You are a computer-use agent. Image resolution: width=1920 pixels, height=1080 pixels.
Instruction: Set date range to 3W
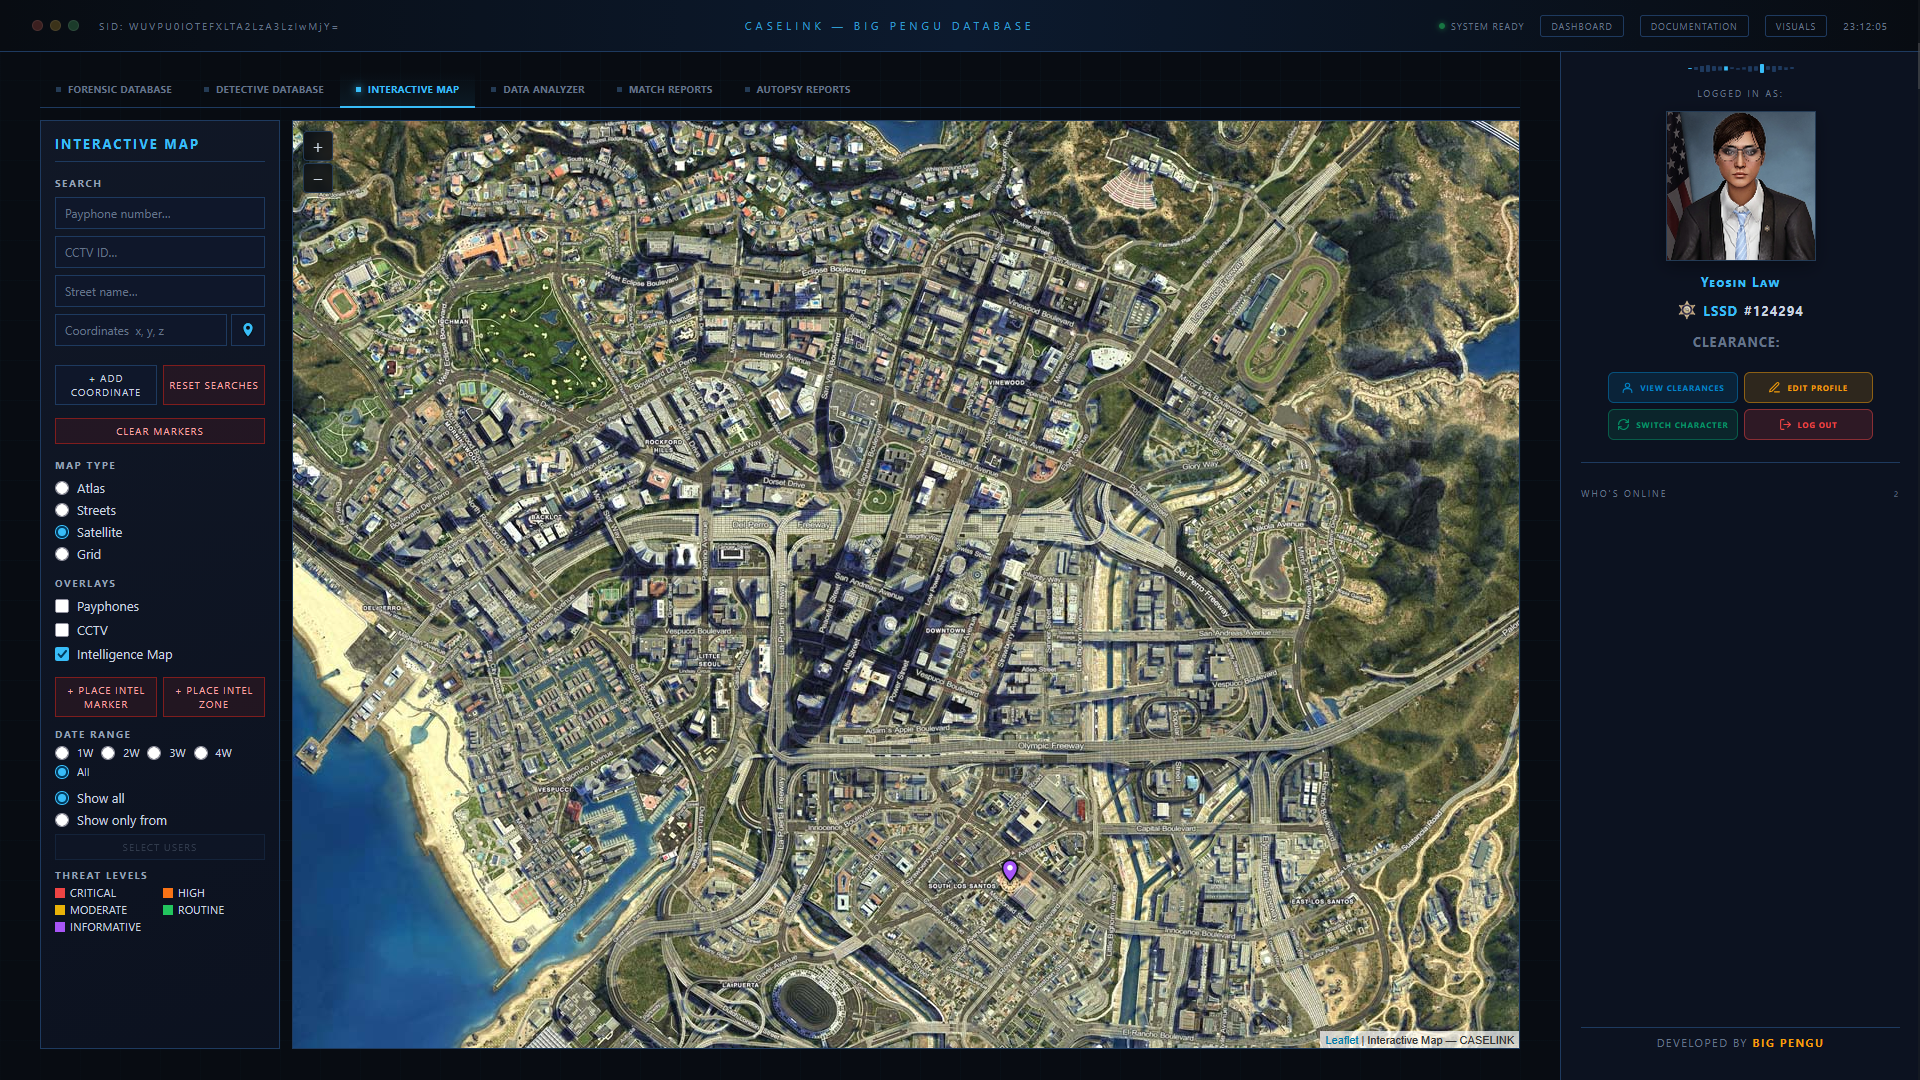(154, 753)
